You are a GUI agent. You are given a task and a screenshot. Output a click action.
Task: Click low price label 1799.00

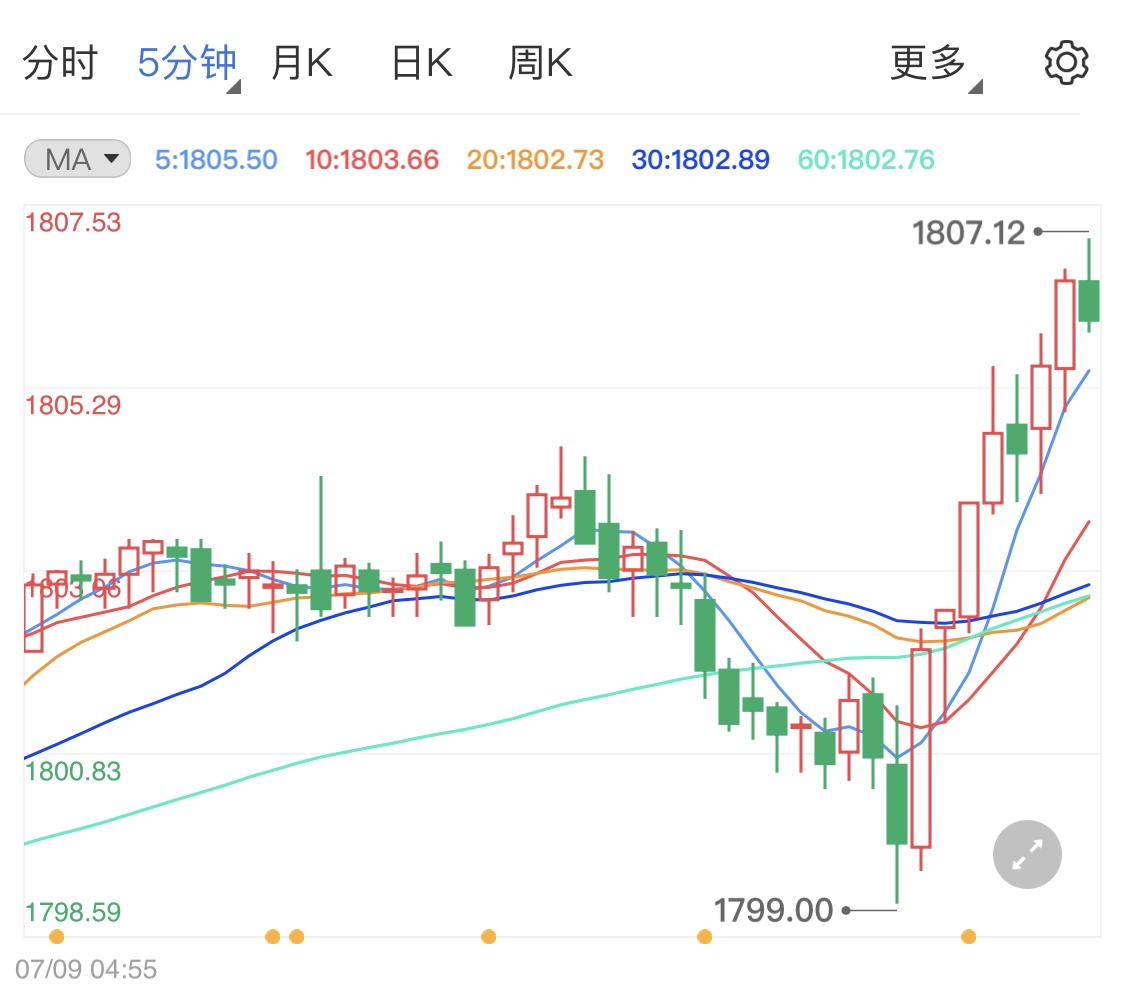pos(773,910)
